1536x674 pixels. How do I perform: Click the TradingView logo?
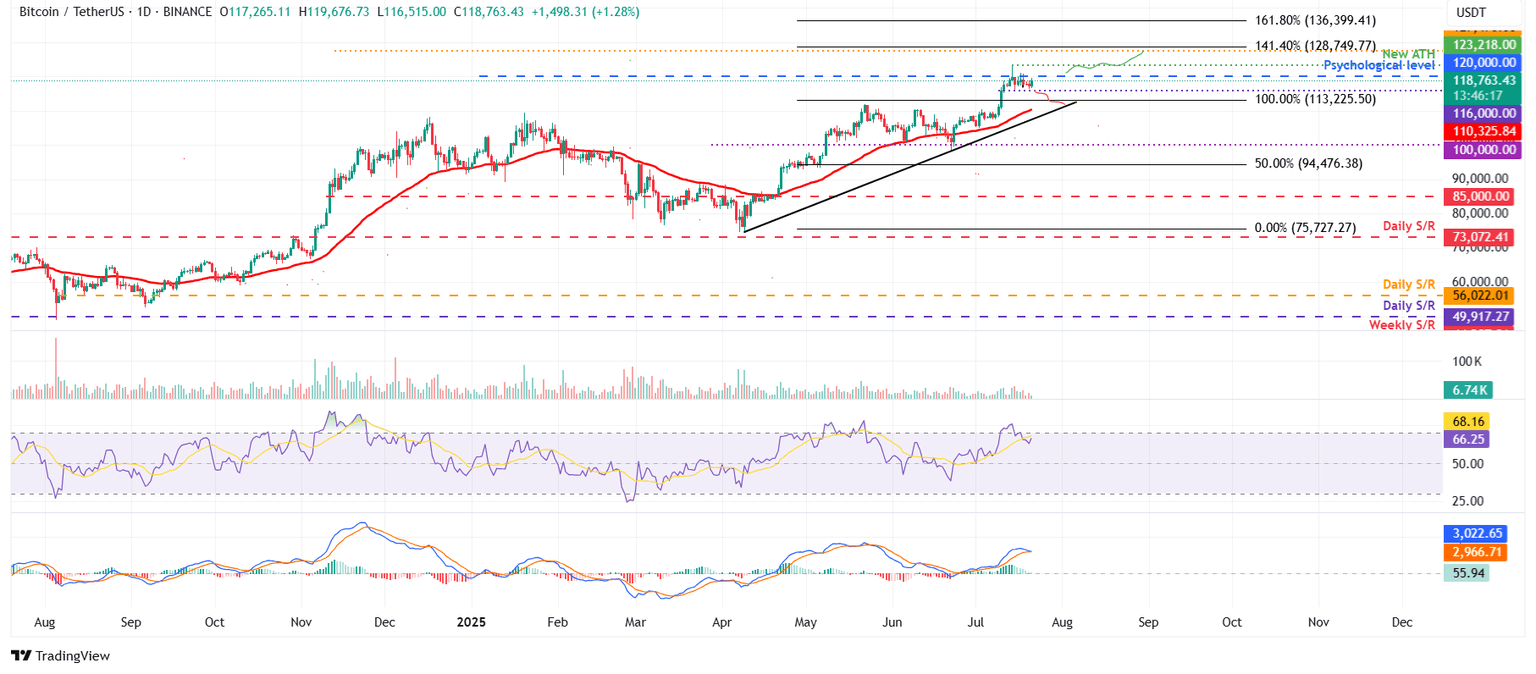[60, 656]
